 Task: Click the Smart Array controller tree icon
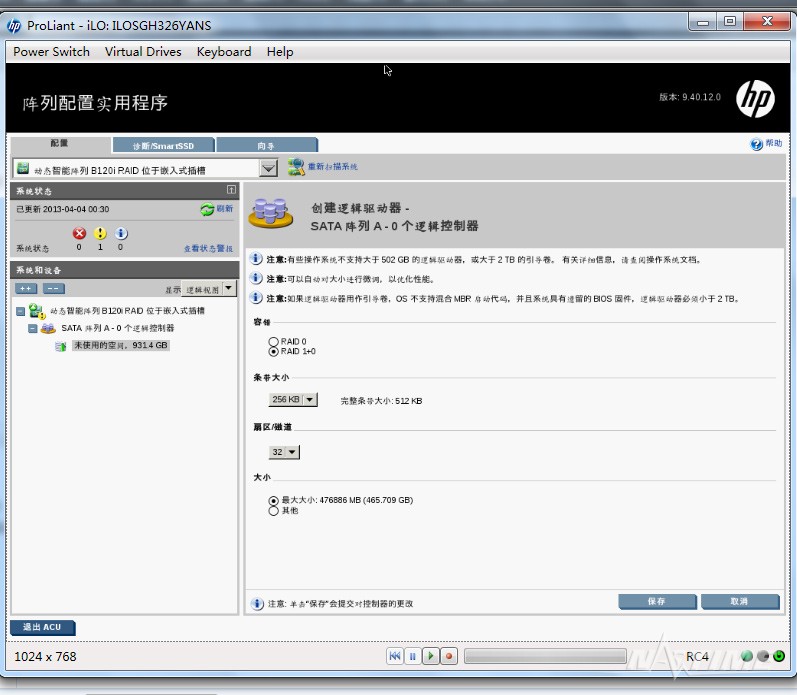click(x=37, y=311)
